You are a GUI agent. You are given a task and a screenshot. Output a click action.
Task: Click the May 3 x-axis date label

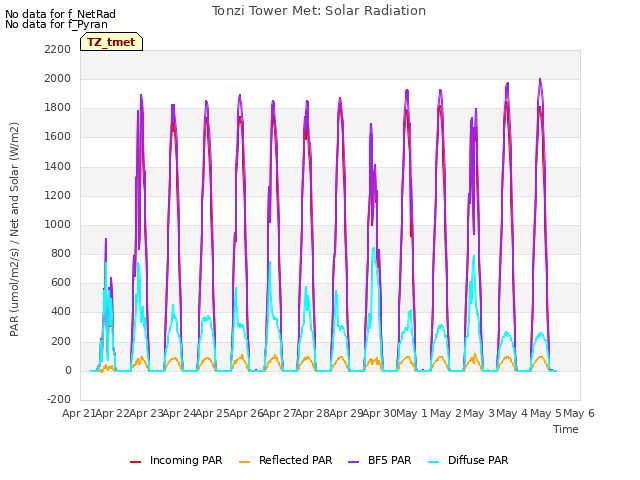click(x=479, y=413)
